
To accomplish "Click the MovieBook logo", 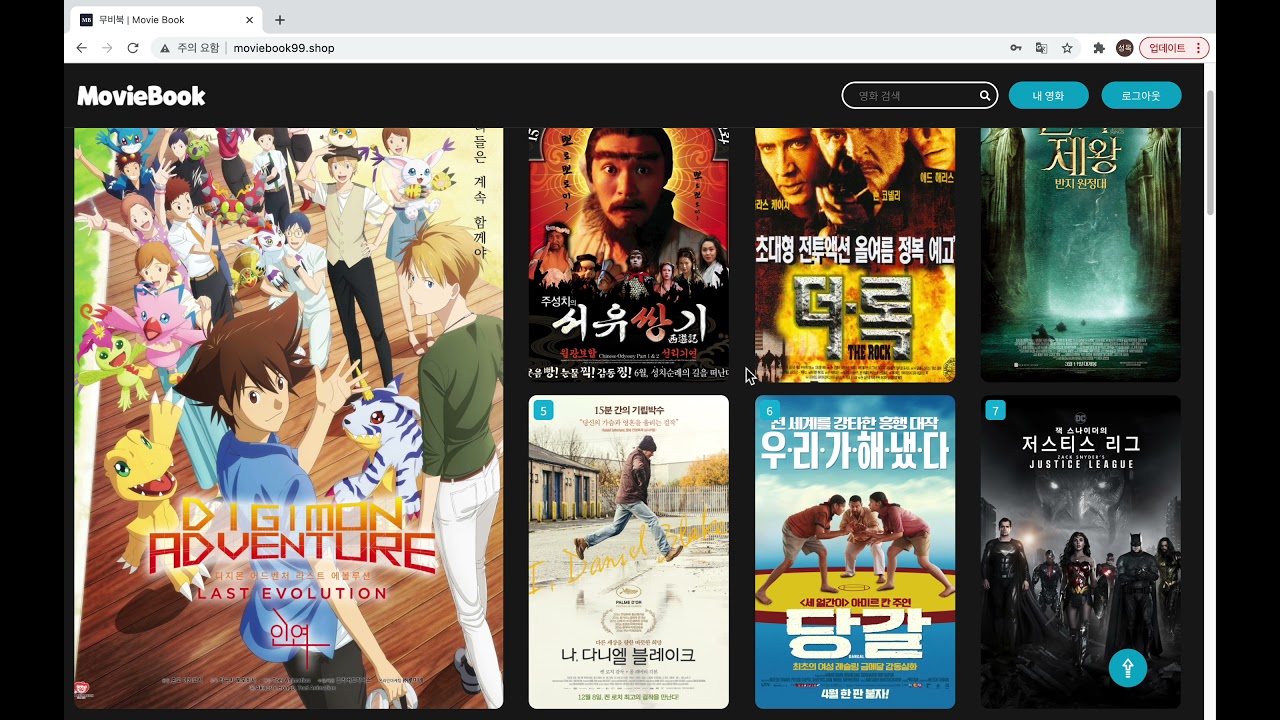I will coord(141,96).
